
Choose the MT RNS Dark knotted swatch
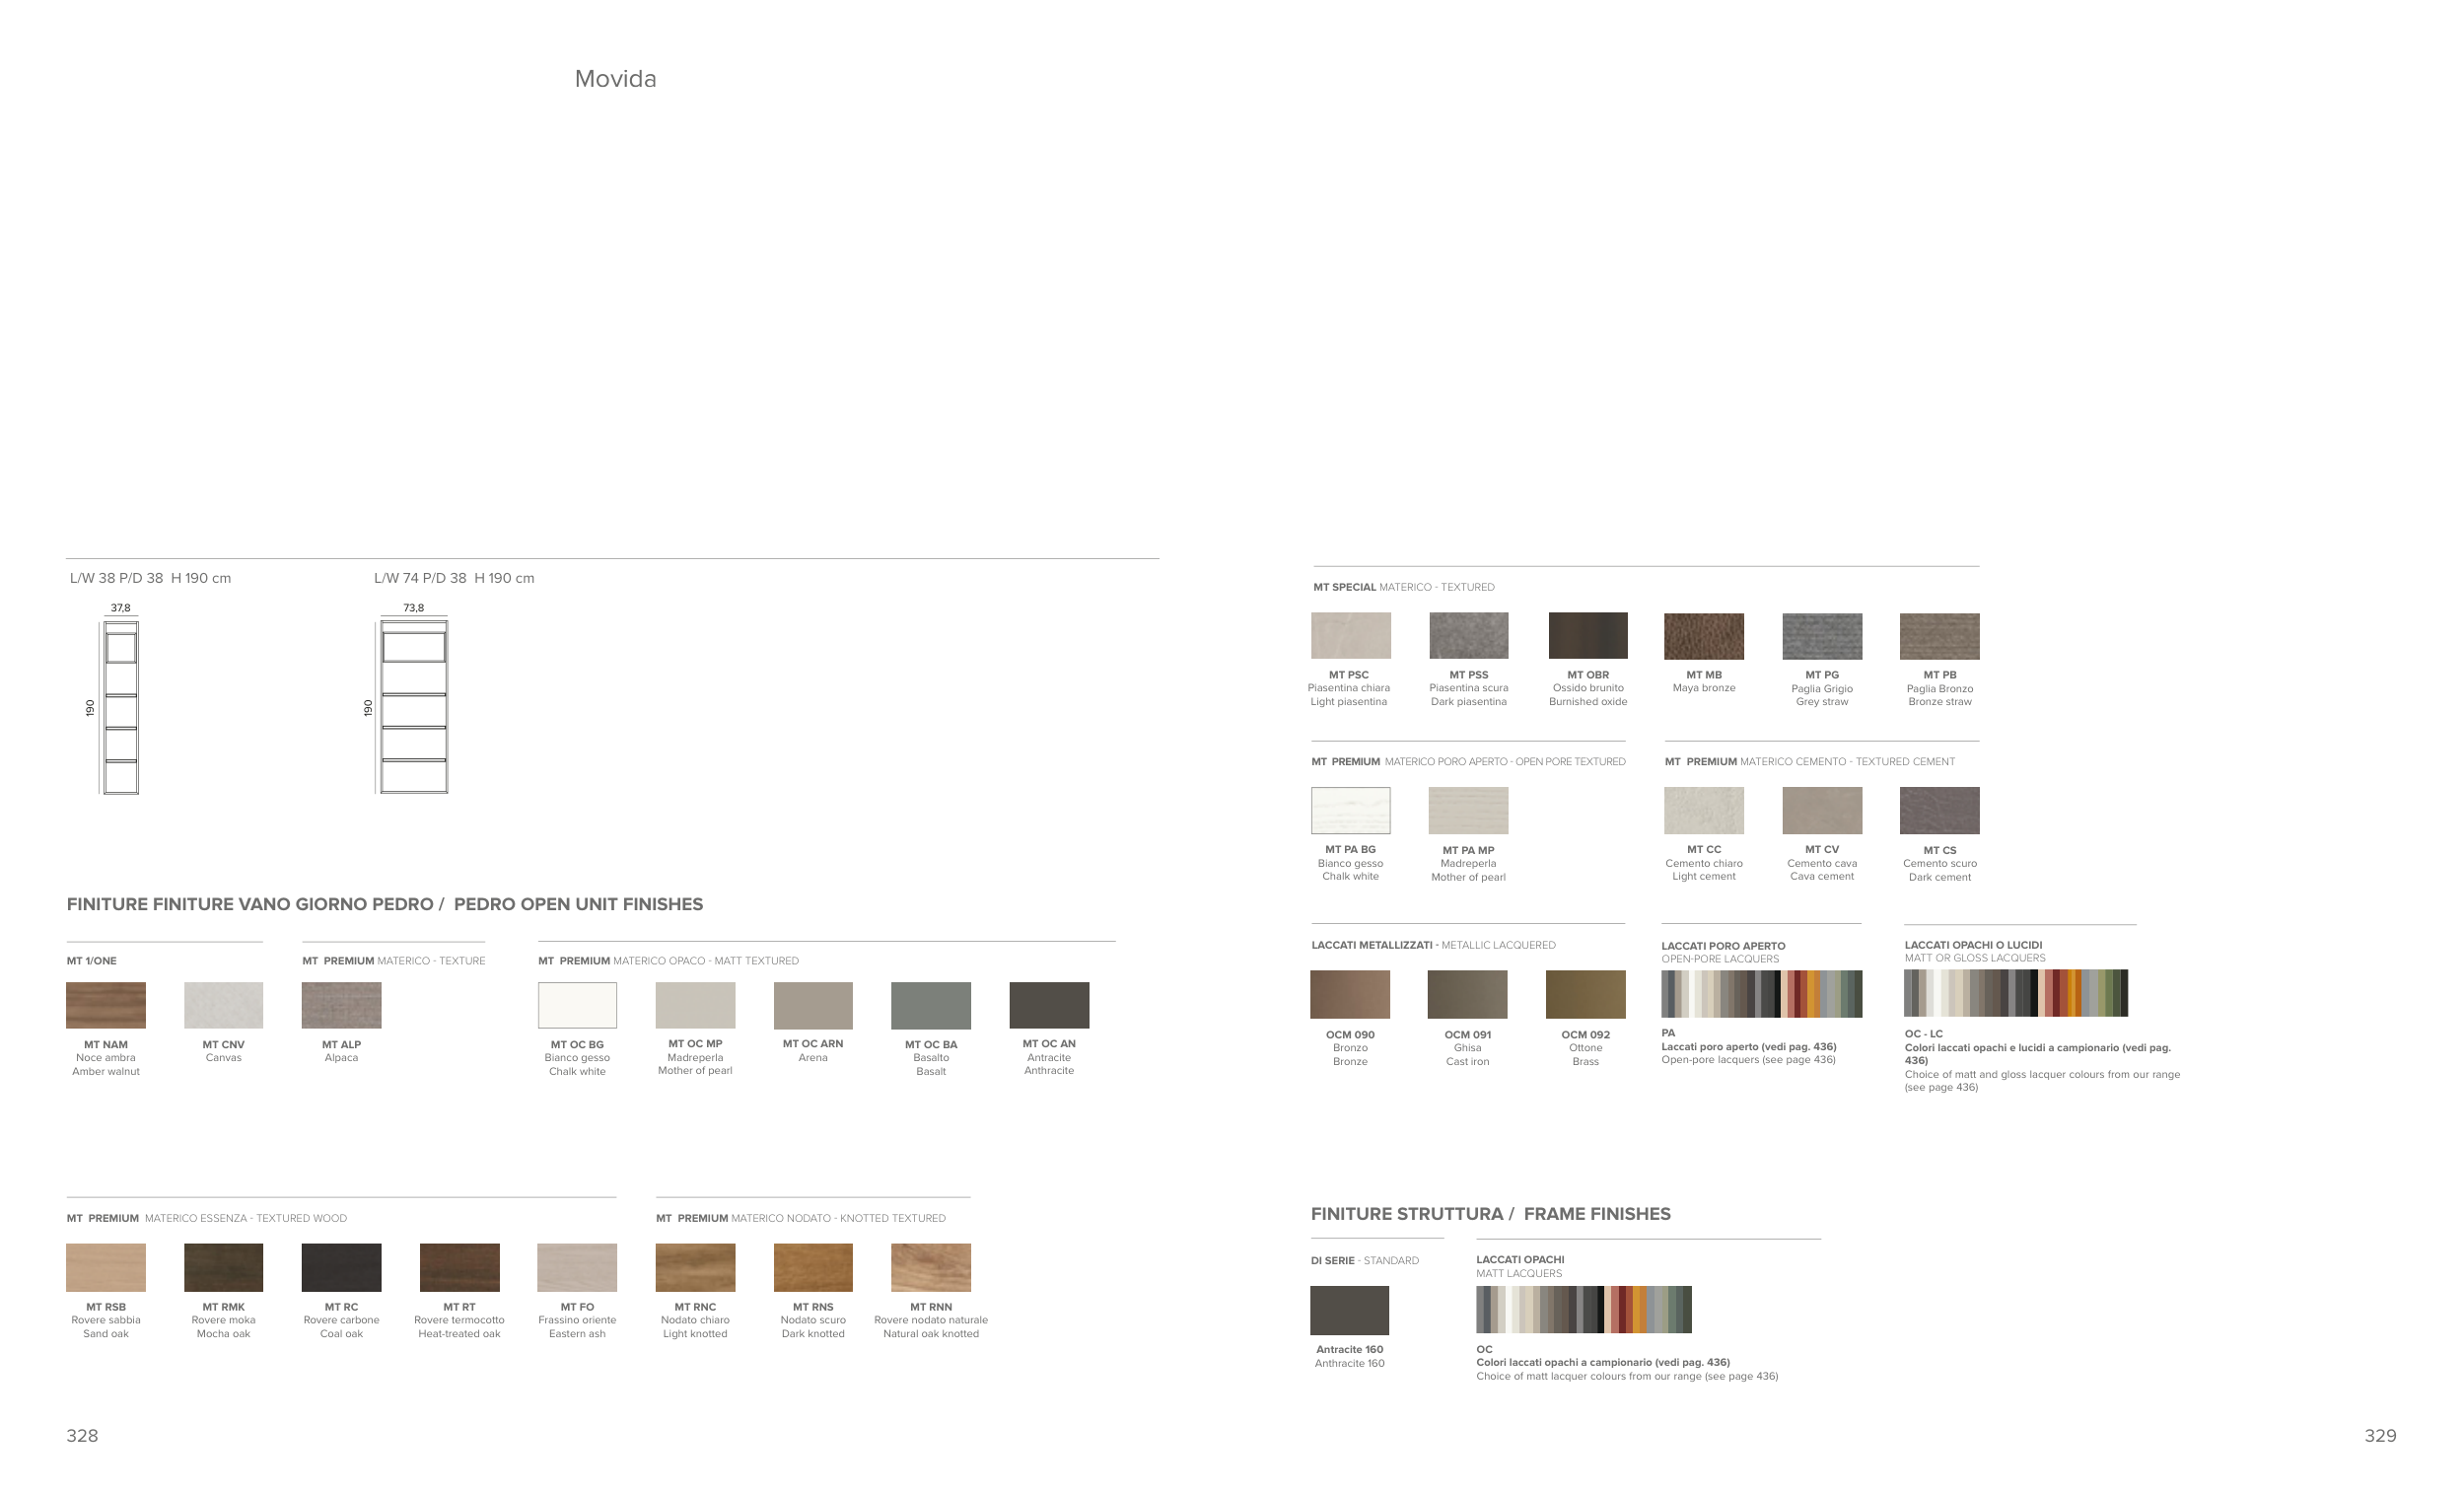coord(813,1267)
